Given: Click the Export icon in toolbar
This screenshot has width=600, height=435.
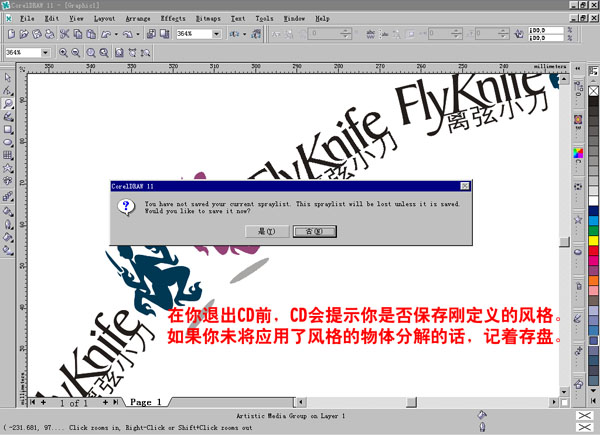Looking at the screenshot, I should click(x=165, y=34).
